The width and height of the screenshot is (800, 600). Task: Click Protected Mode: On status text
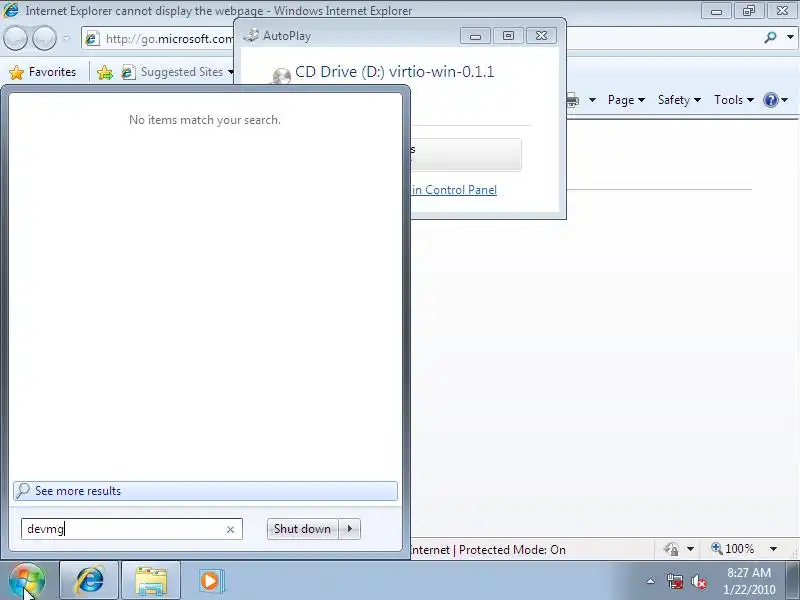coord(512,550)
